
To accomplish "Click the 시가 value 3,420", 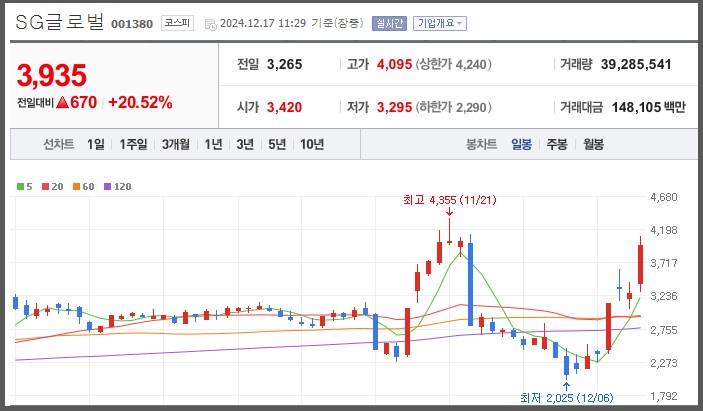I will 284,107.
